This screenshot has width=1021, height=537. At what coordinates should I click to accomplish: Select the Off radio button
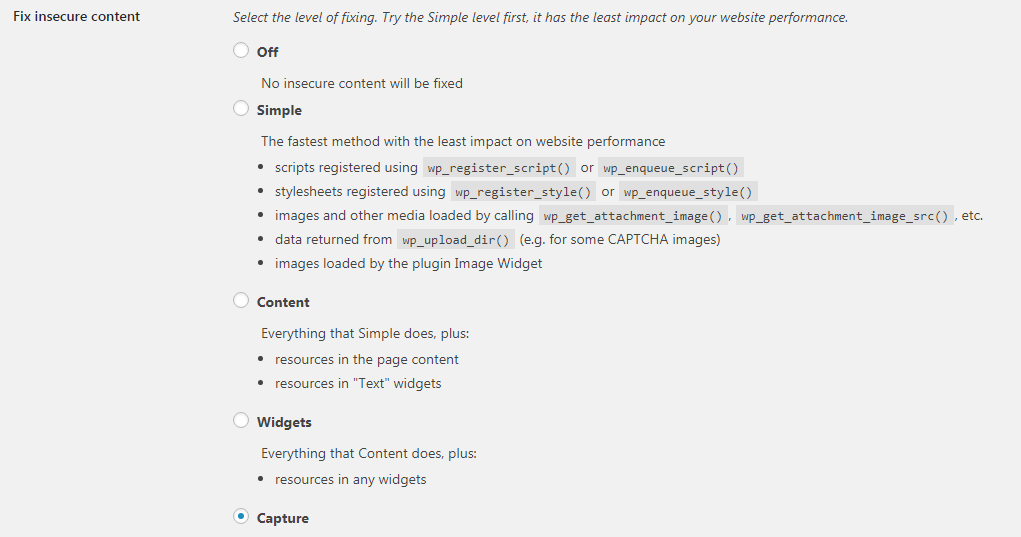(x=241, y=51)
